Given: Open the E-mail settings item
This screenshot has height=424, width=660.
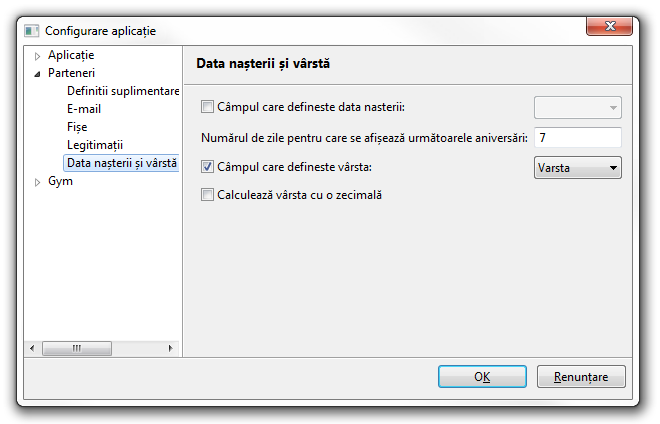Looking at the screenshot, I should (84, 109).
